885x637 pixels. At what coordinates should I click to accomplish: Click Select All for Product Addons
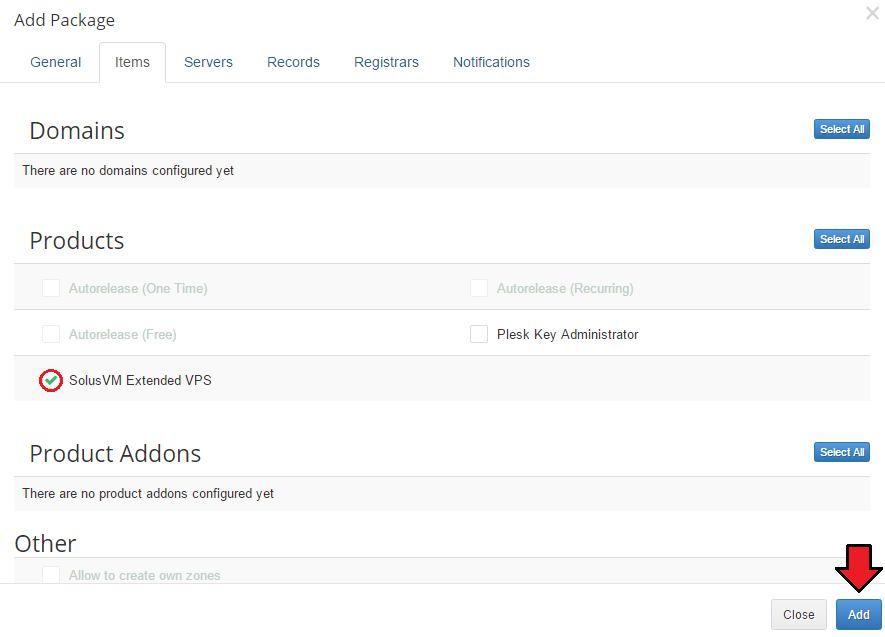point(842,452)
